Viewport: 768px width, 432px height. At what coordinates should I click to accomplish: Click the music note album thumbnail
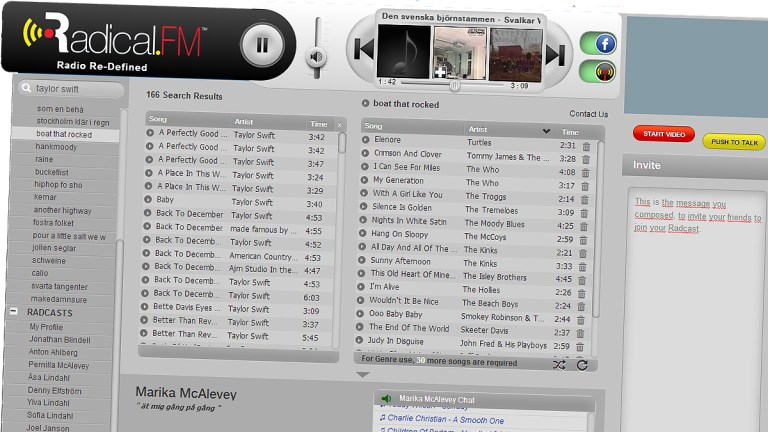404,51
